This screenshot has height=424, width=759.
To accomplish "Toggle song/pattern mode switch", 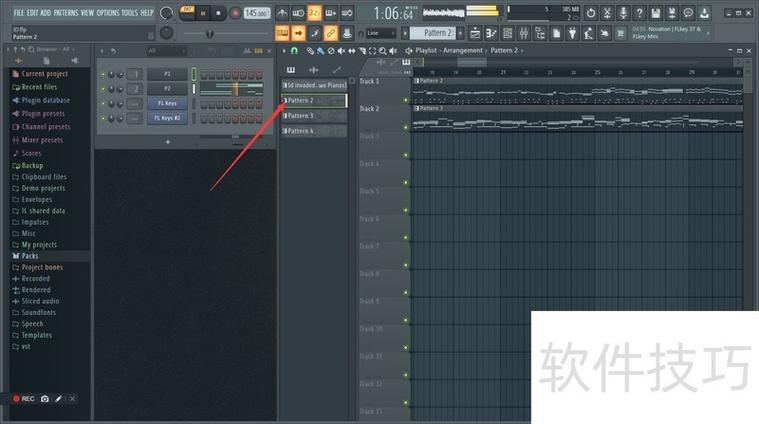I will 187,13.
